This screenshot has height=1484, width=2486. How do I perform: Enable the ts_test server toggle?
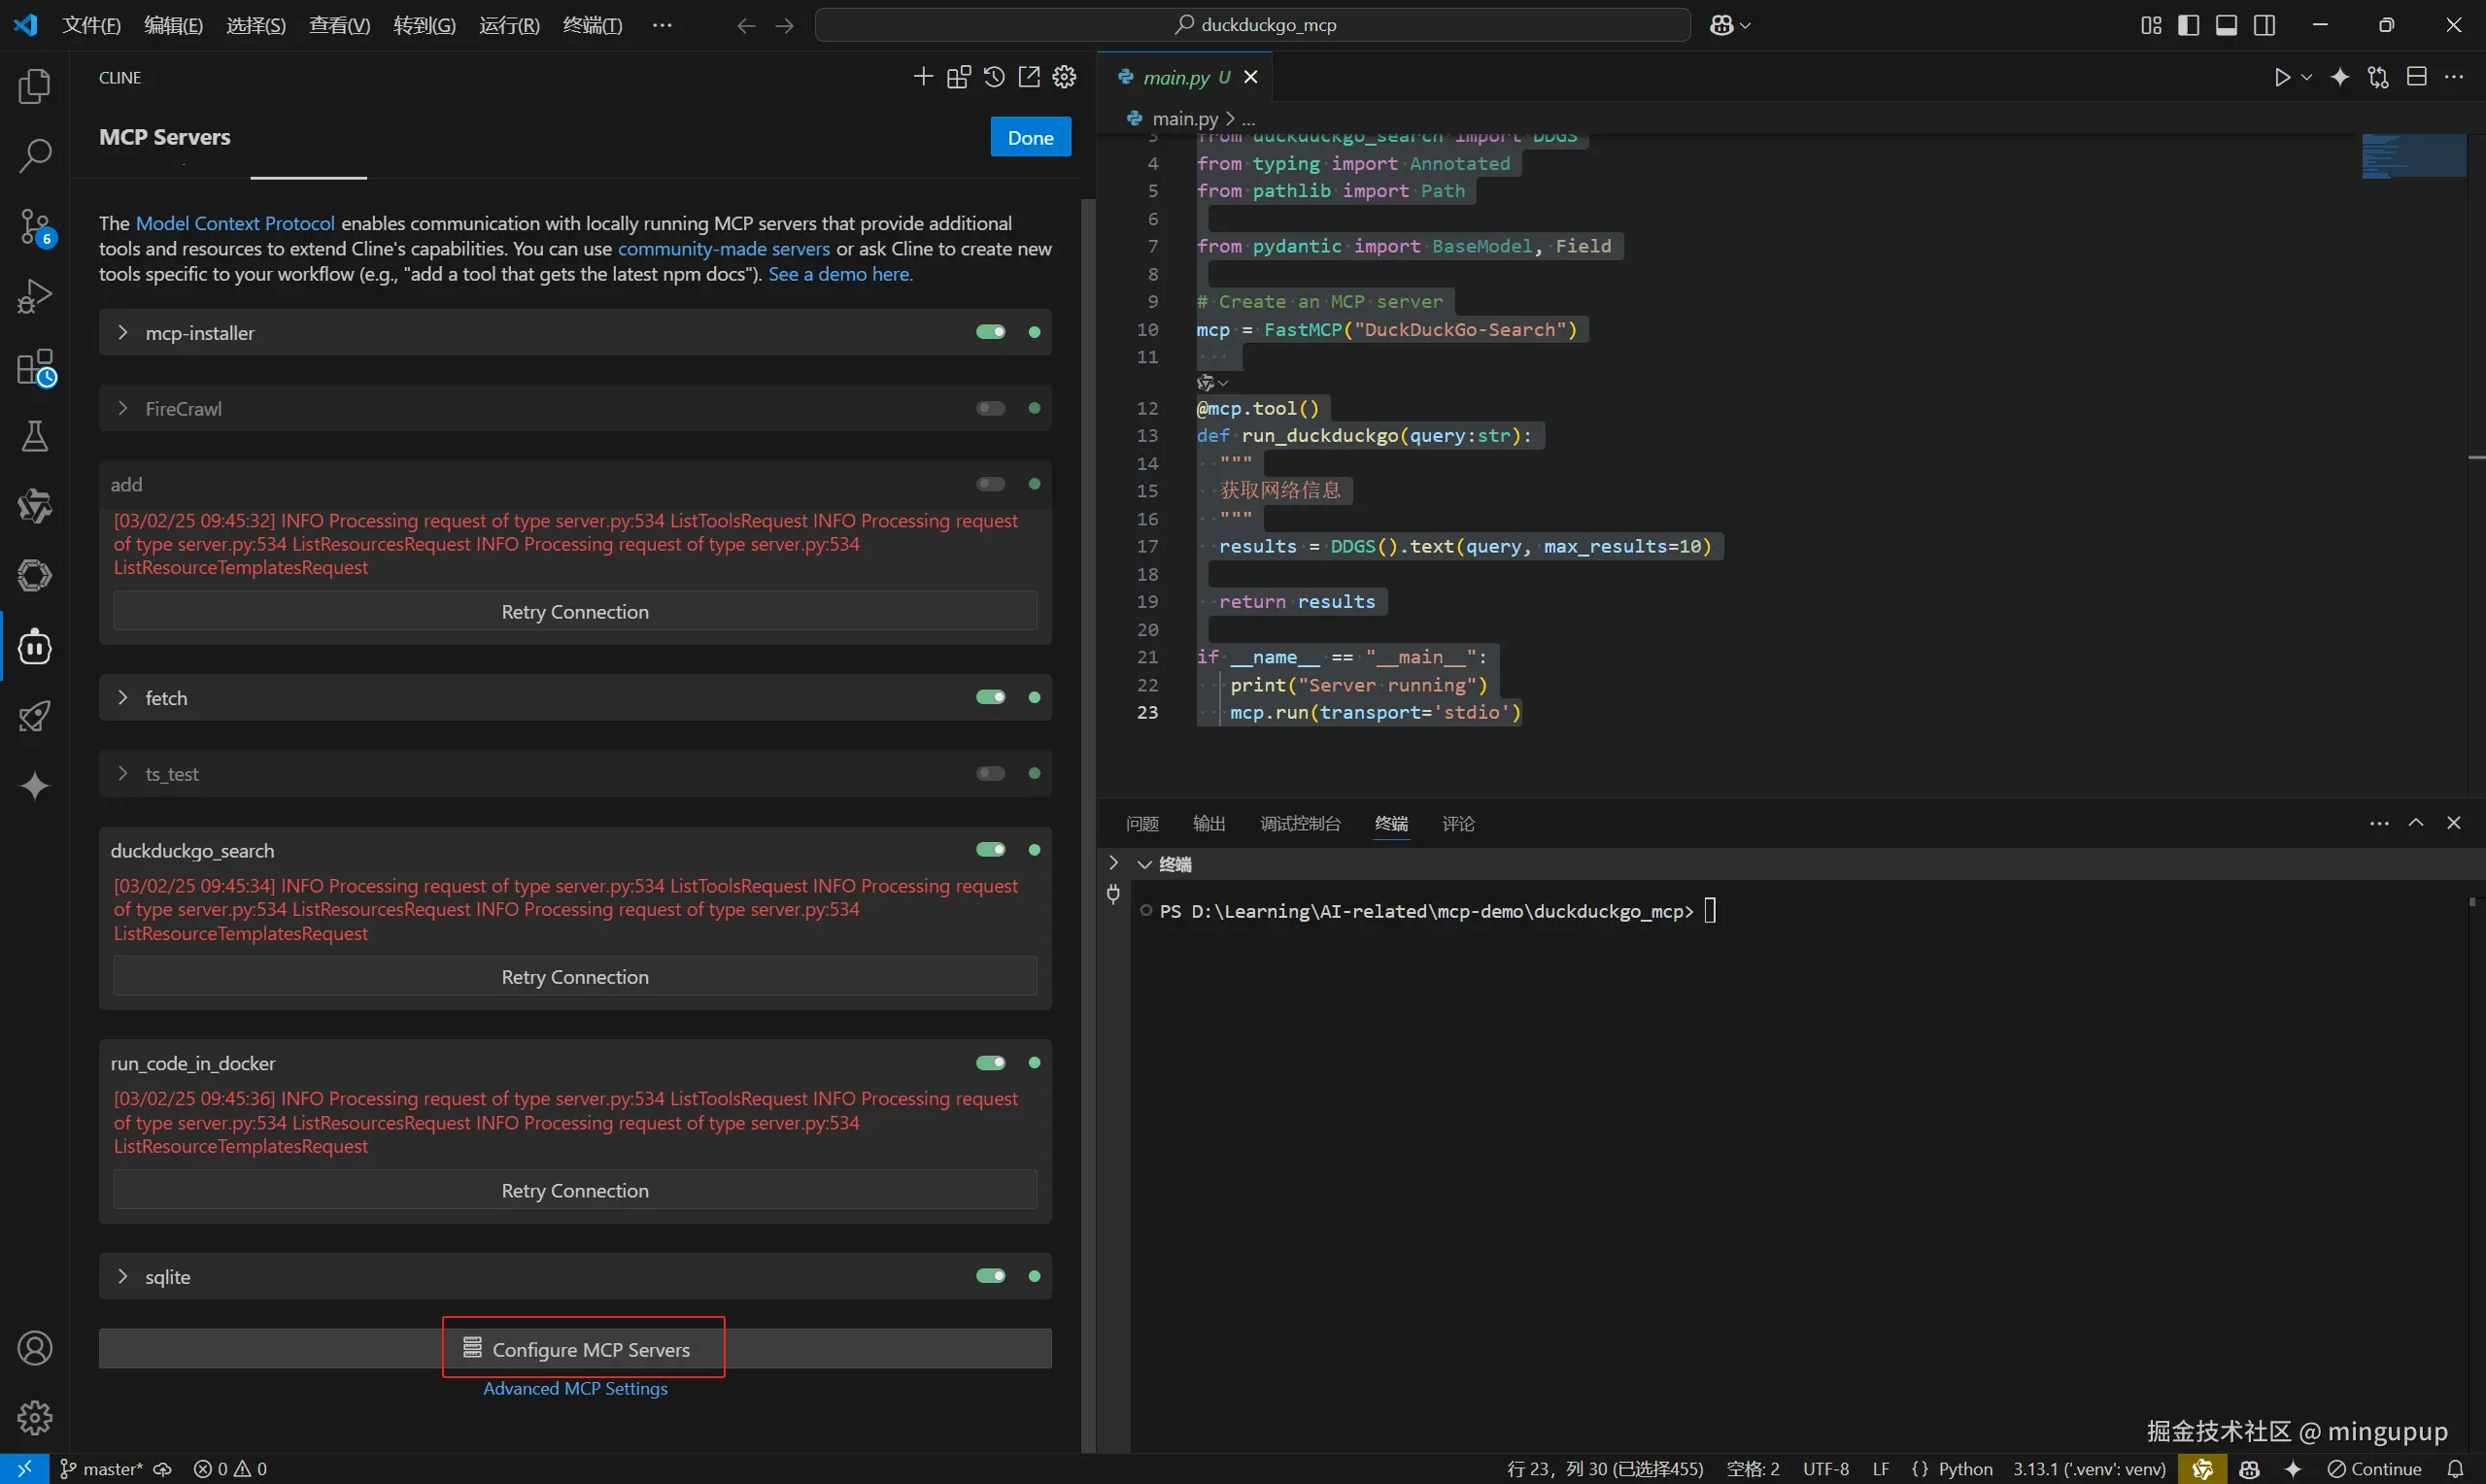(991, 773)
